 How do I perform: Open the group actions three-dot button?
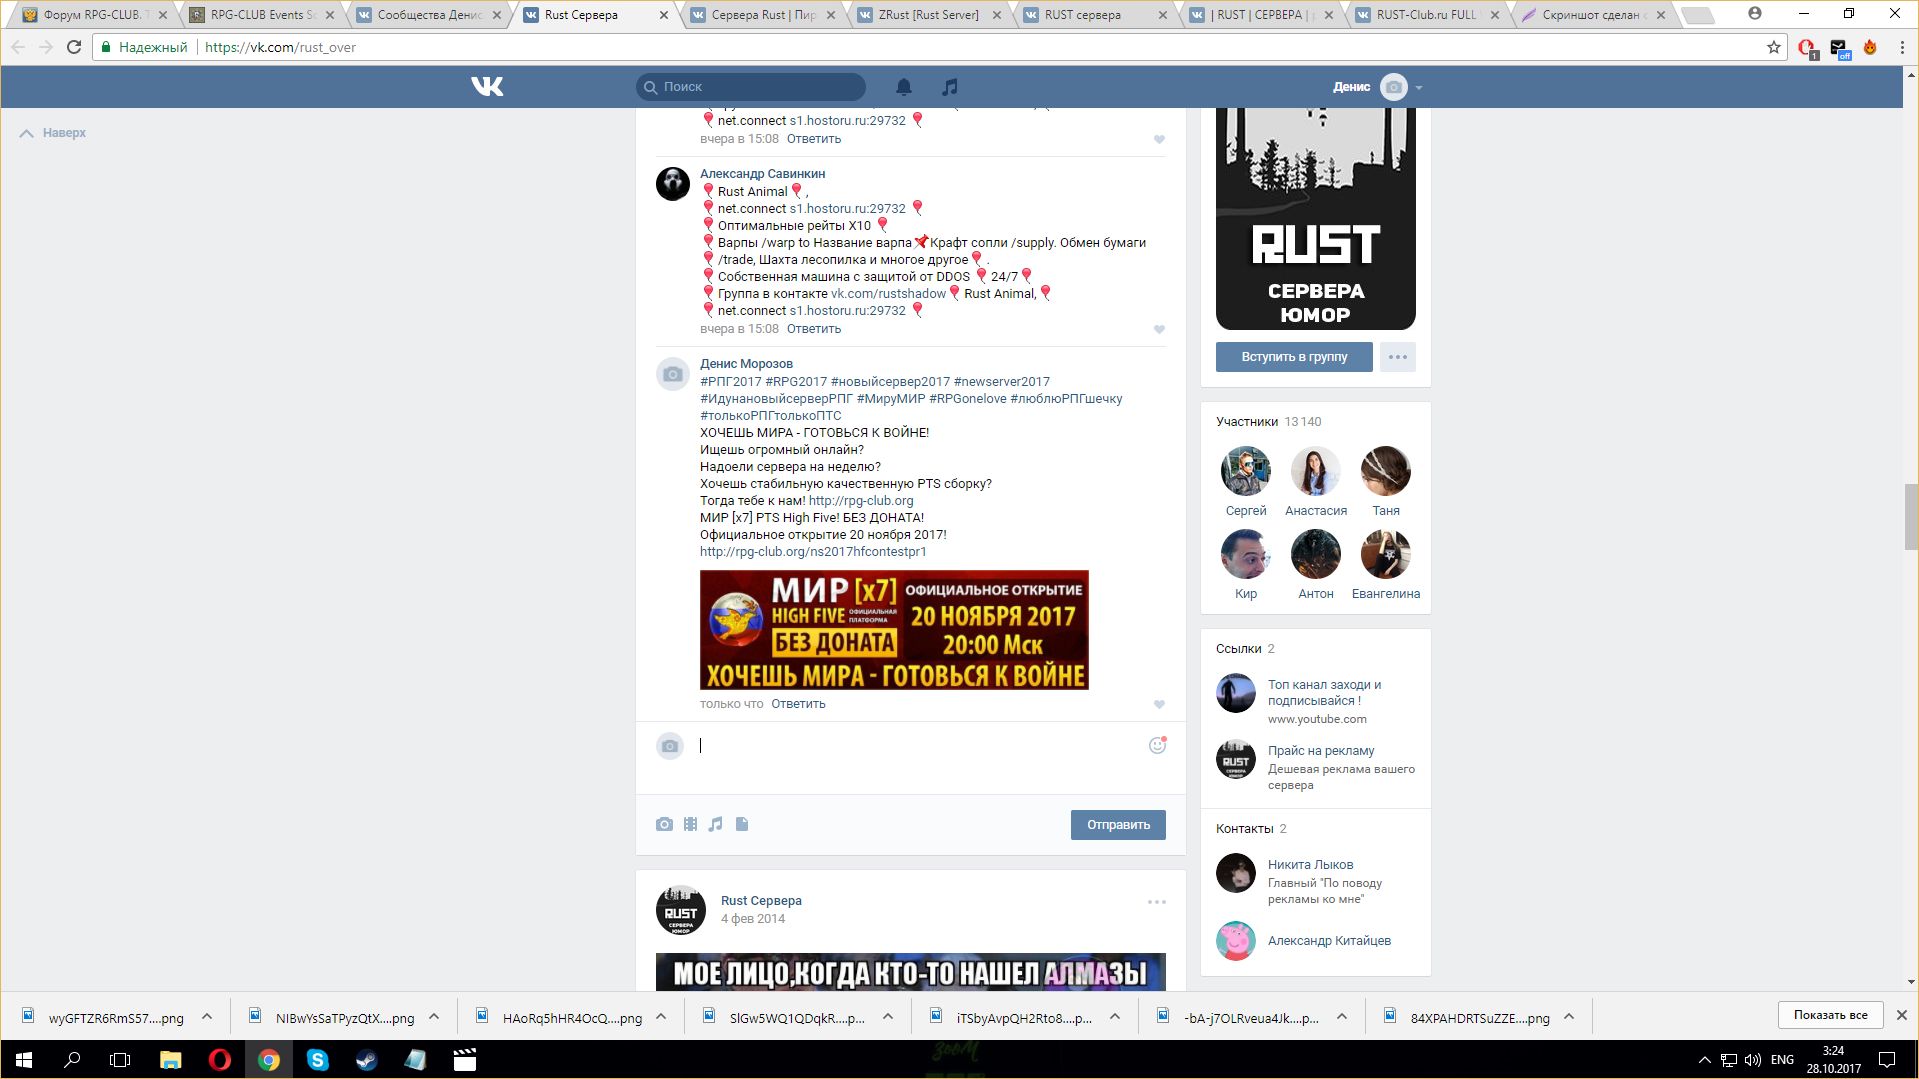coord(1397,357)
